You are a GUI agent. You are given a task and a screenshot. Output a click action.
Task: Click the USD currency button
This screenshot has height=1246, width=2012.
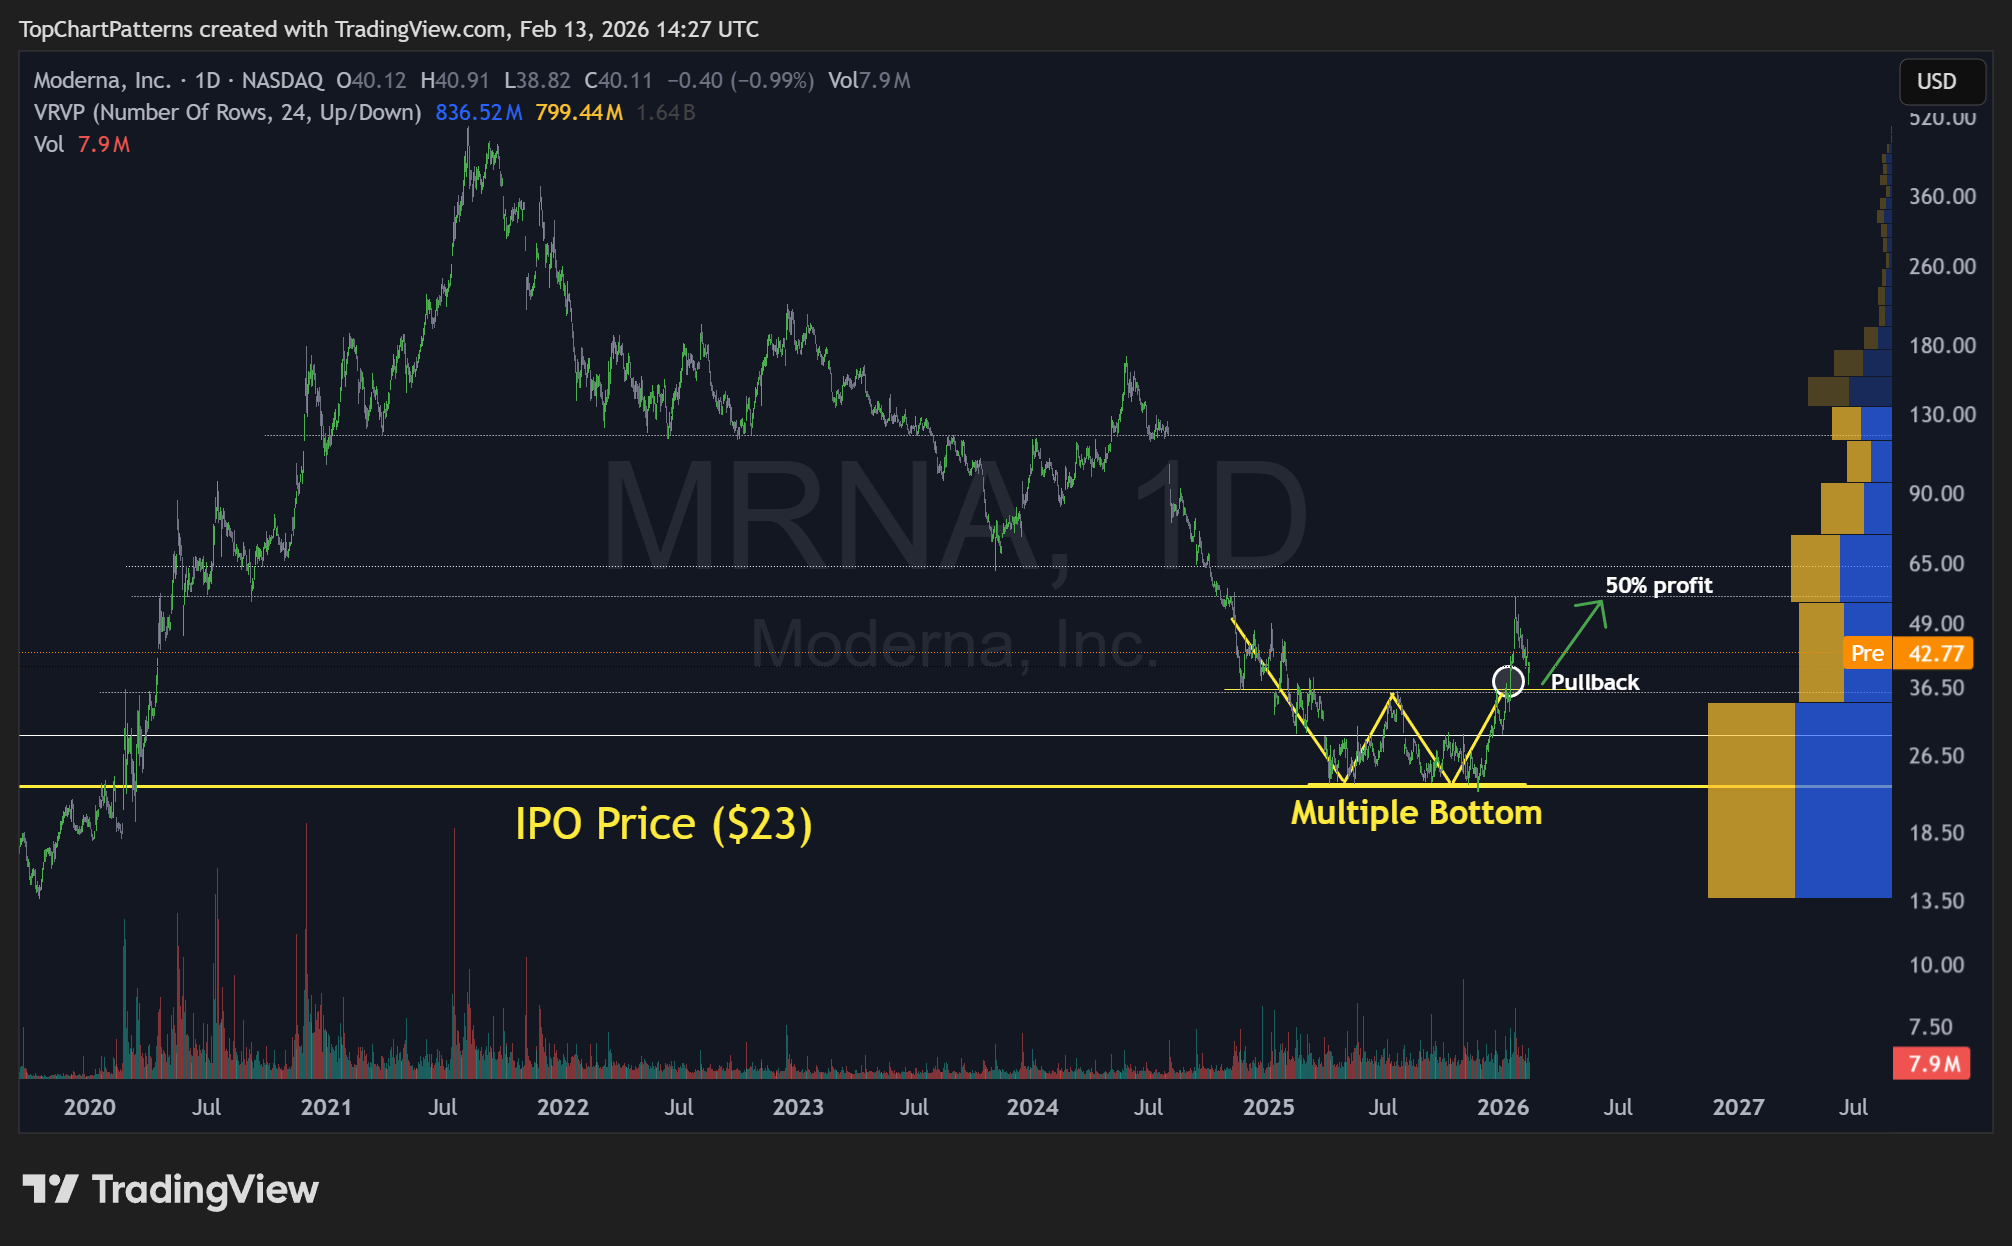(1940, 82)
